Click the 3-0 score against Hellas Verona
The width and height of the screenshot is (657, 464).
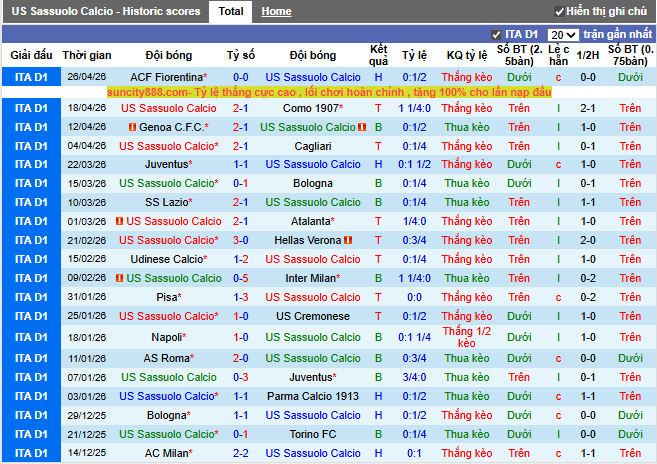(241, 240)
